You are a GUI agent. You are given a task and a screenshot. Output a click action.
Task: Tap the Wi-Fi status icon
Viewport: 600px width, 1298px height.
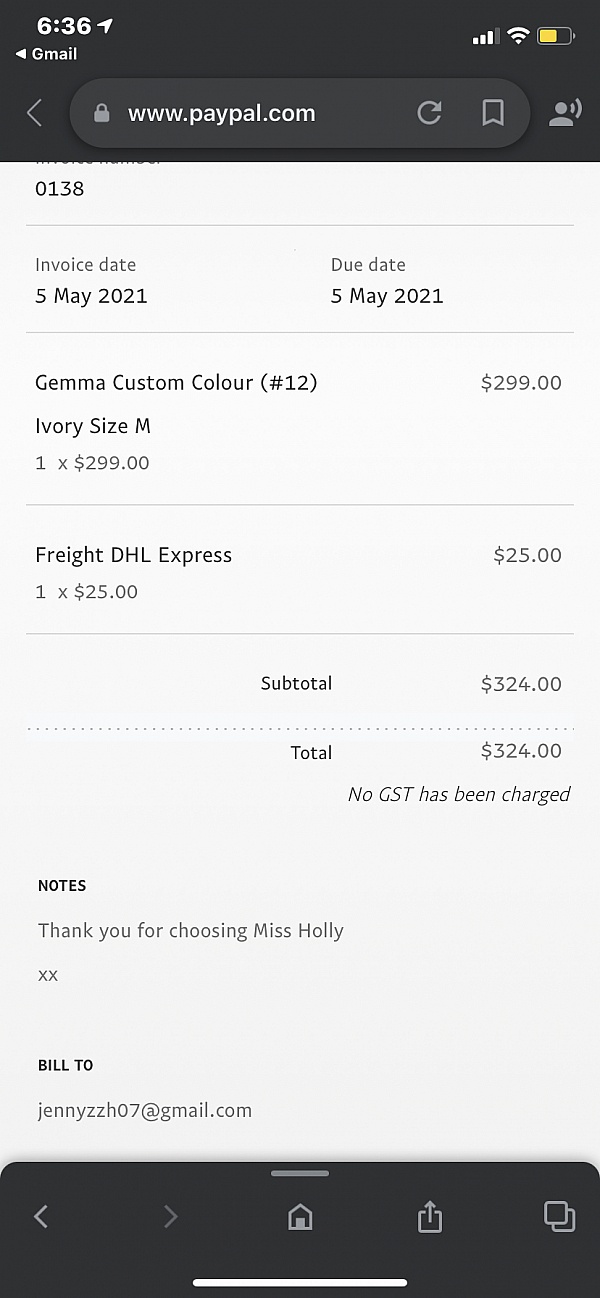point(517,37)
